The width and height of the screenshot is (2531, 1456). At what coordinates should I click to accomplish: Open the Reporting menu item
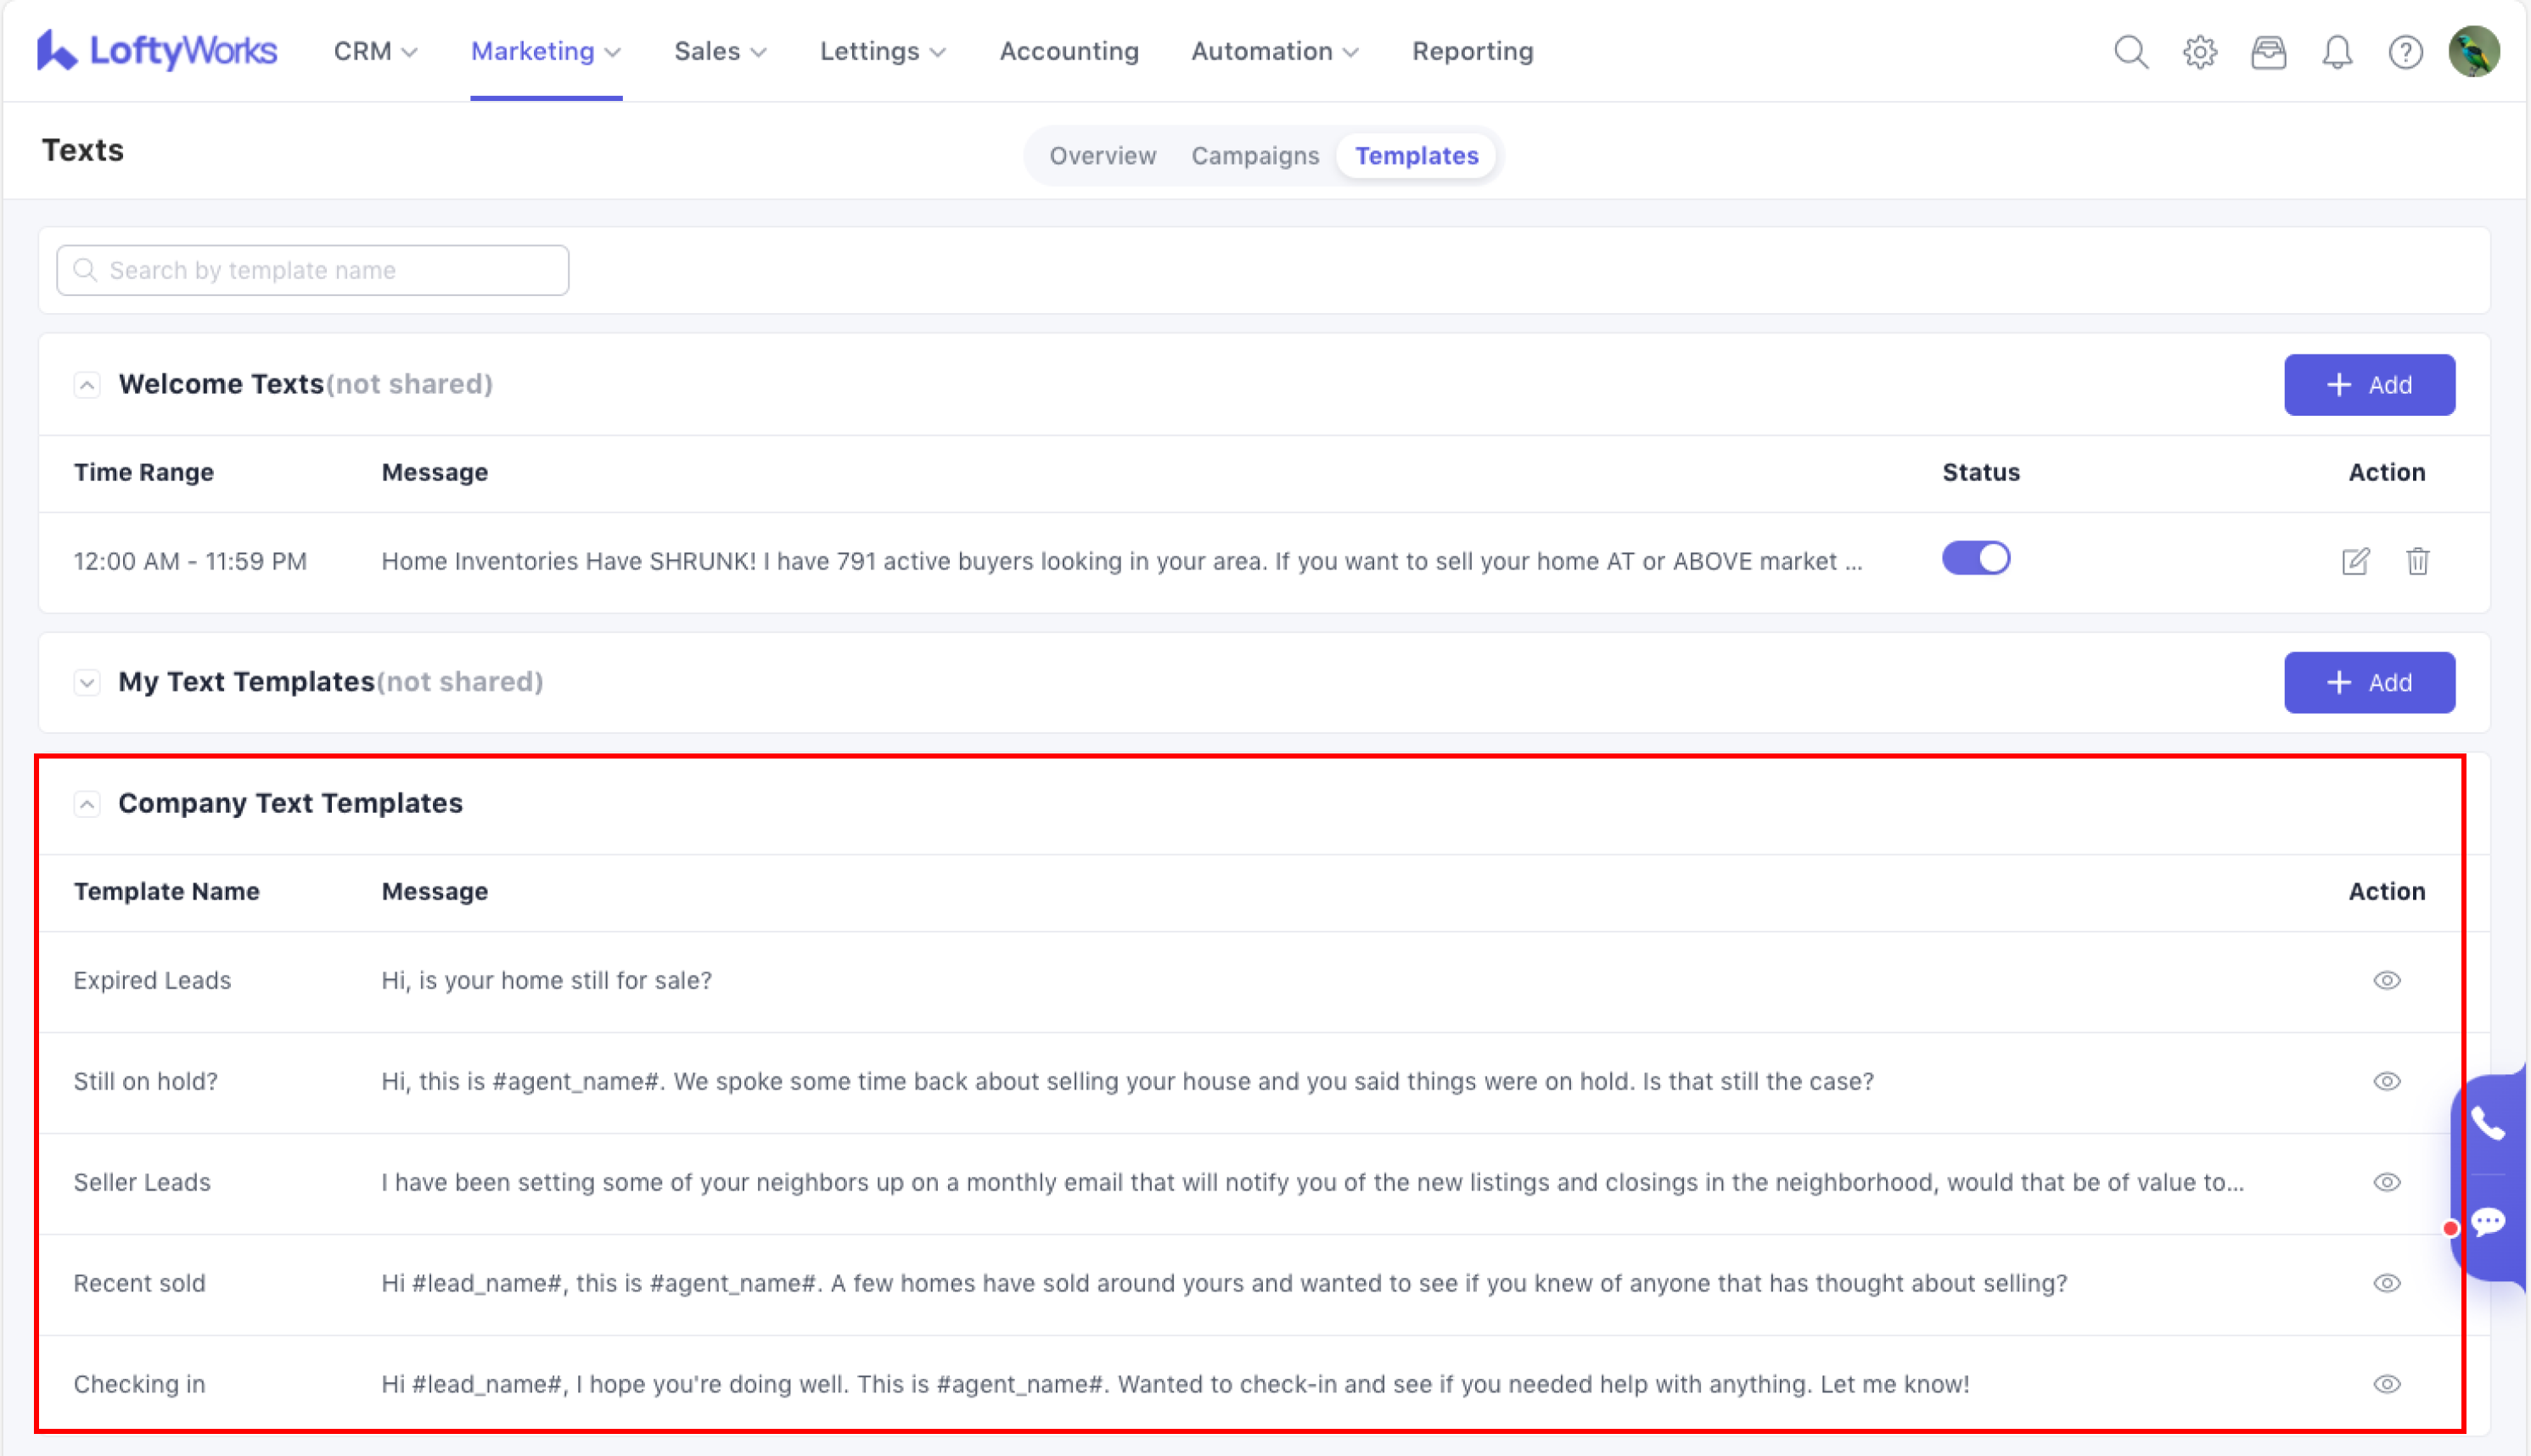[x=1472, y=52]
